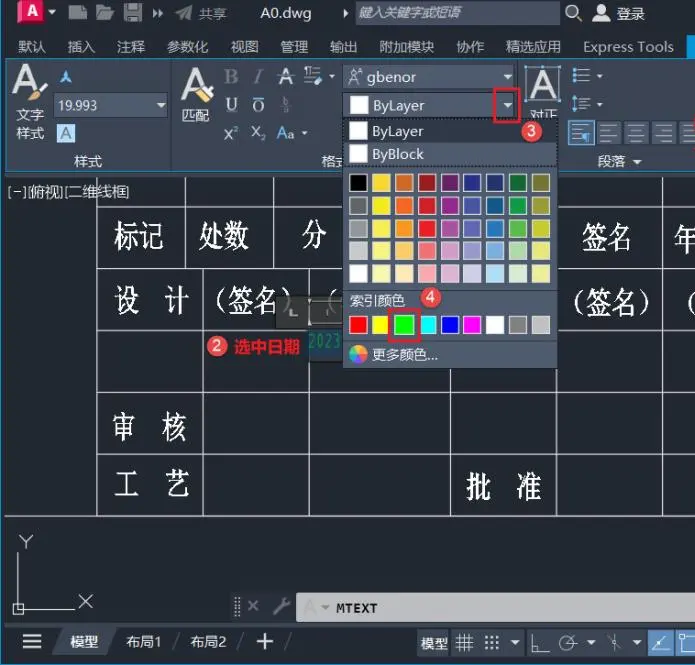Switch to the 布局1 layout tab

click(x=143, y=642)
